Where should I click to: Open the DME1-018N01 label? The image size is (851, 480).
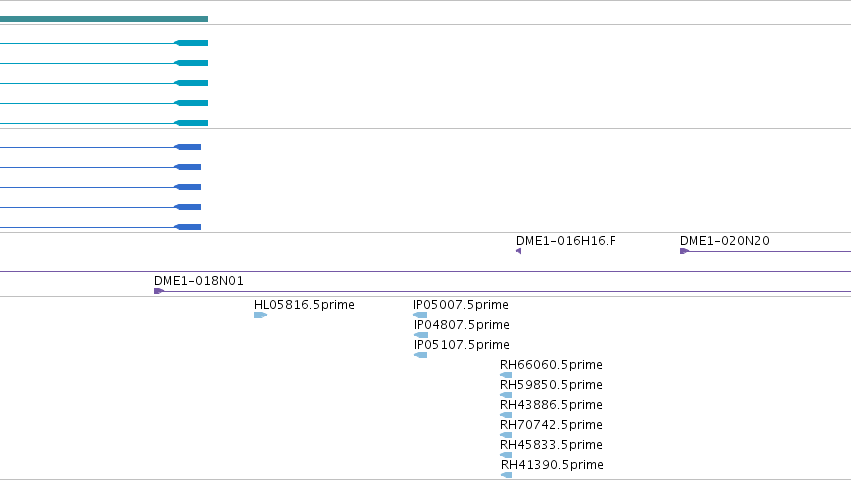pos(199,281)
